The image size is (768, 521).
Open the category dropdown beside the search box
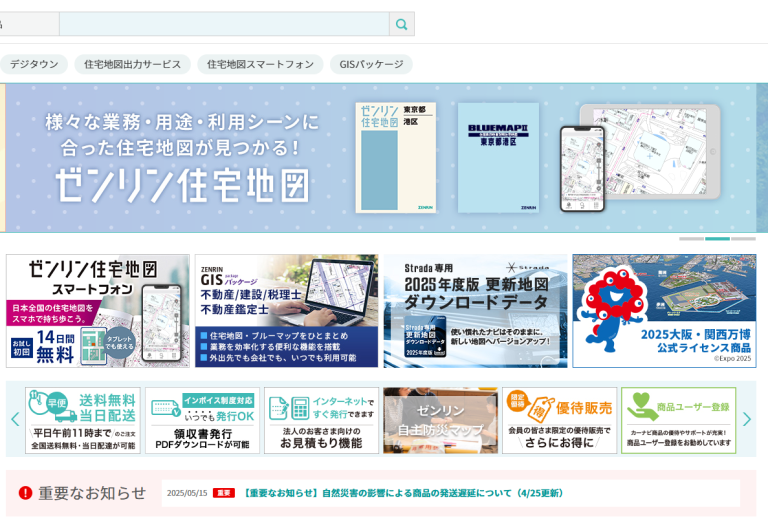click(29, 24)
